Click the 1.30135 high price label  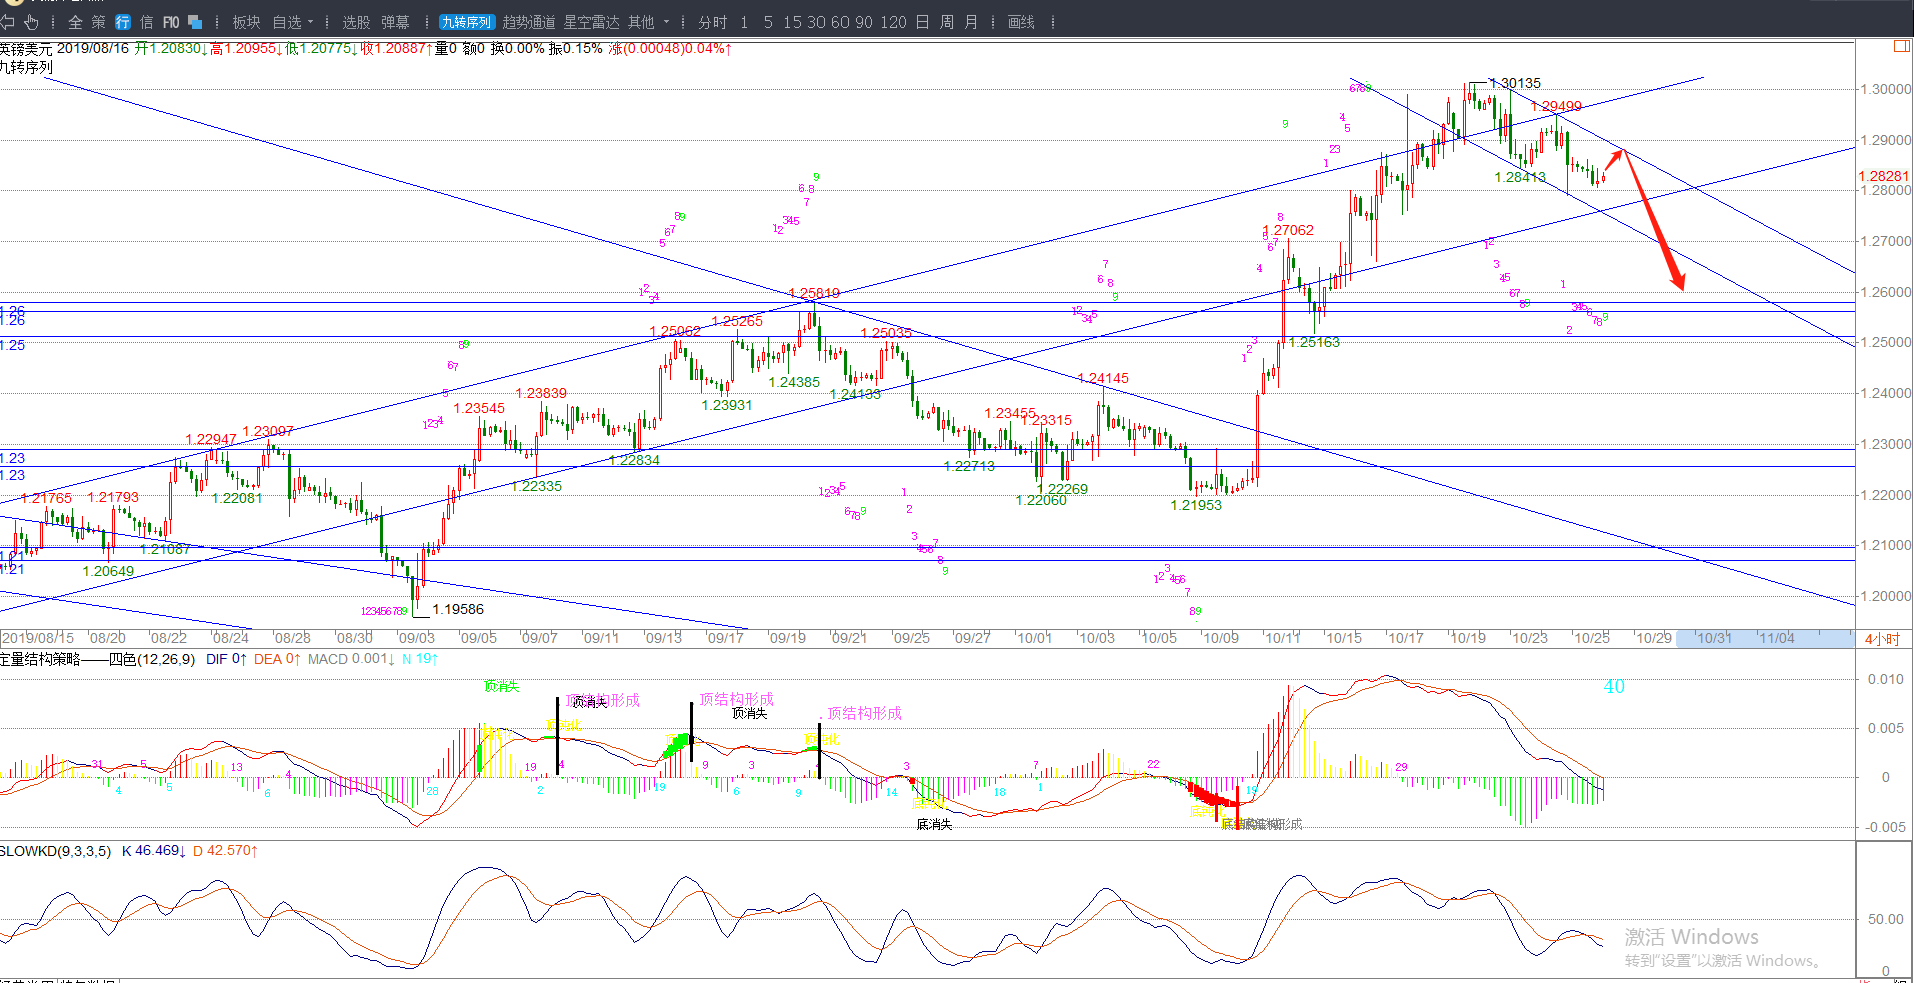click(1515, 83)
